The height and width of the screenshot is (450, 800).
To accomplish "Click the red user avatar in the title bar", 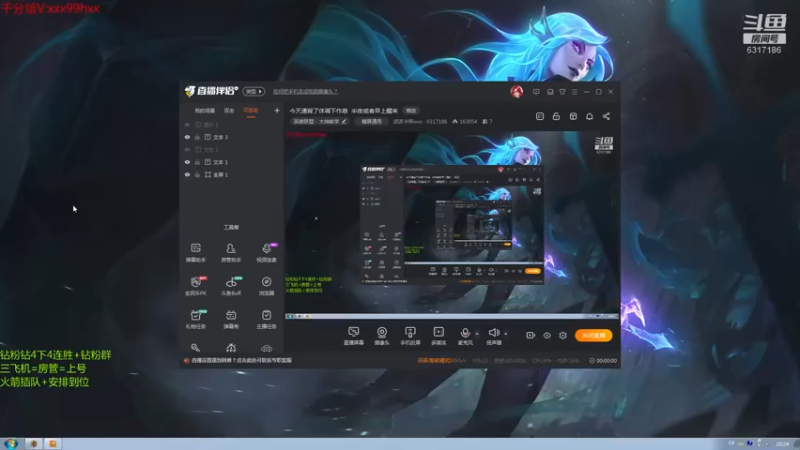I will (x=516, y=92).
